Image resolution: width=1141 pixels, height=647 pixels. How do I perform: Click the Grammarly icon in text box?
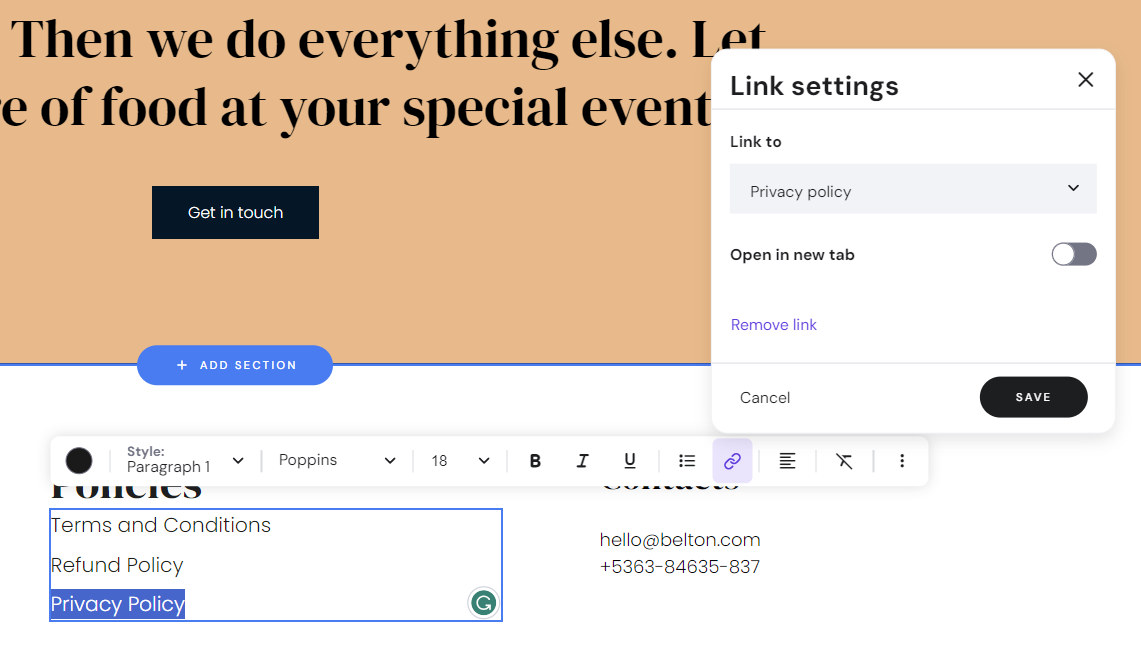(484, 603)
